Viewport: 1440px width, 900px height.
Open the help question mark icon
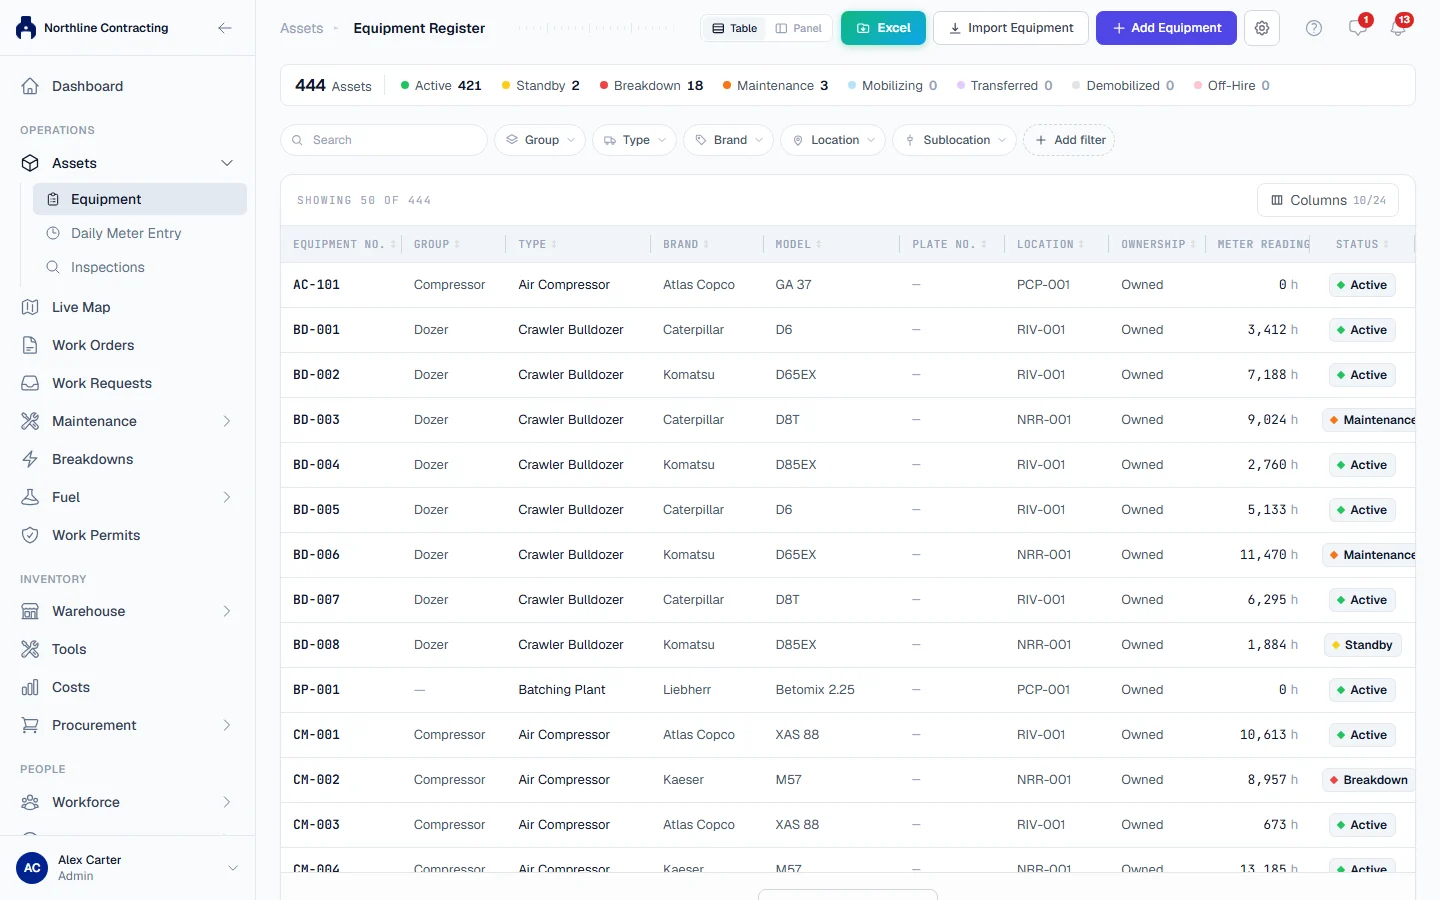point(1314,28)
